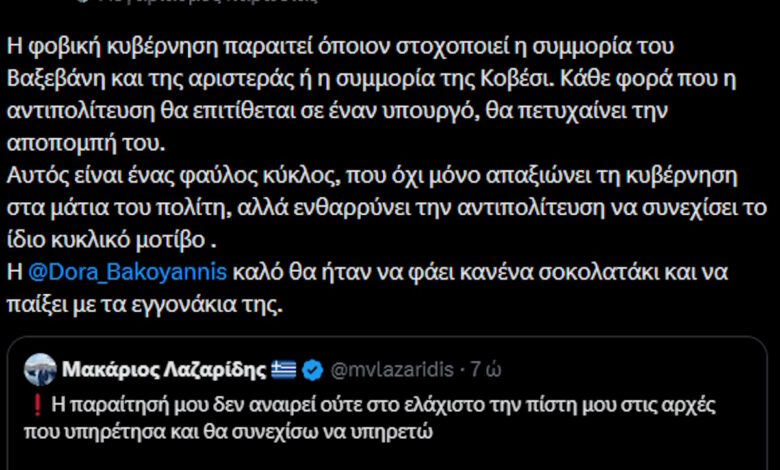
Task: Open Μακάριος Λαζαρίδης display name link
Action: (x=165, y=370)
